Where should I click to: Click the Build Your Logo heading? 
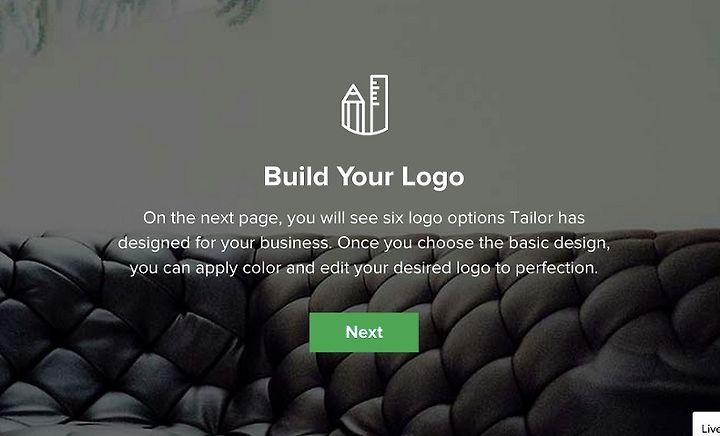pos(364,177)
